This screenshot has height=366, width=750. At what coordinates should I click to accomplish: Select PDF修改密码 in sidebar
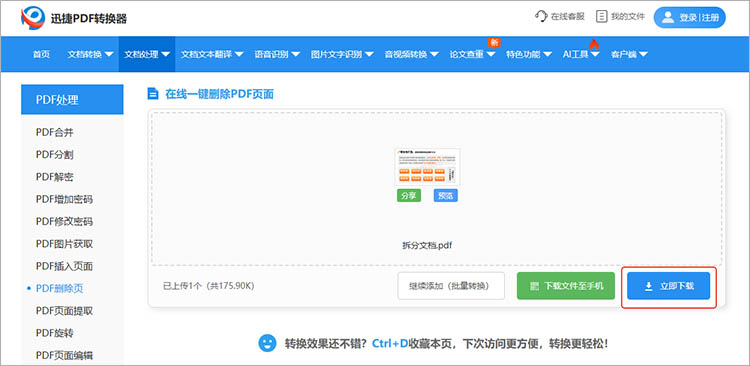point(64,222)
